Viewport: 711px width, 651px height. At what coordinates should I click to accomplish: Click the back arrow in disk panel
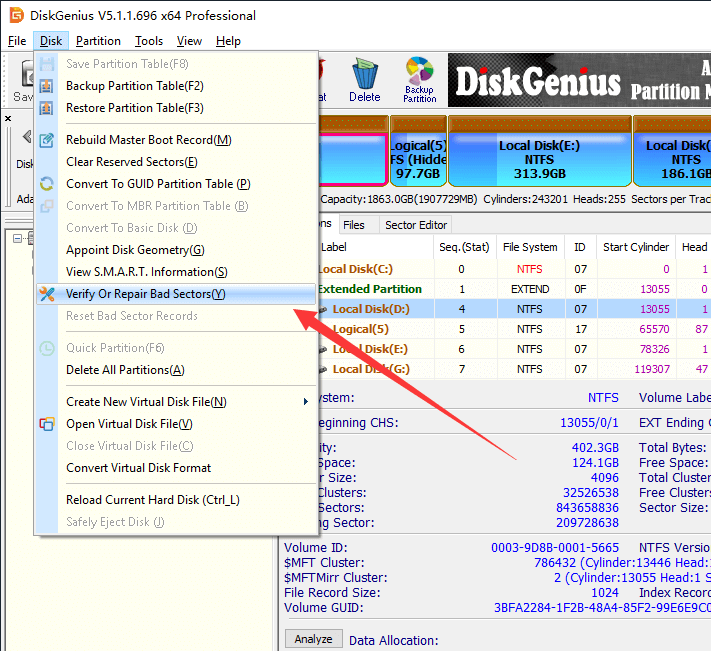(27, 136)
